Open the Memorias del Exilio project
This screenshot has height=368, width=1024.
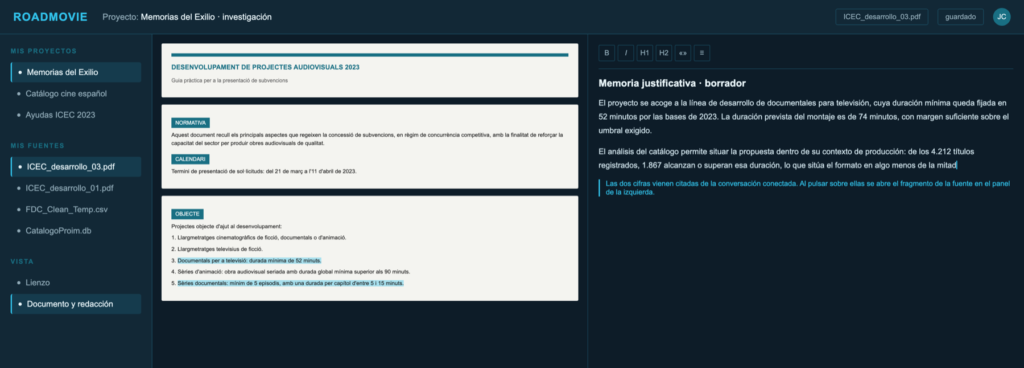coord(76,72)
